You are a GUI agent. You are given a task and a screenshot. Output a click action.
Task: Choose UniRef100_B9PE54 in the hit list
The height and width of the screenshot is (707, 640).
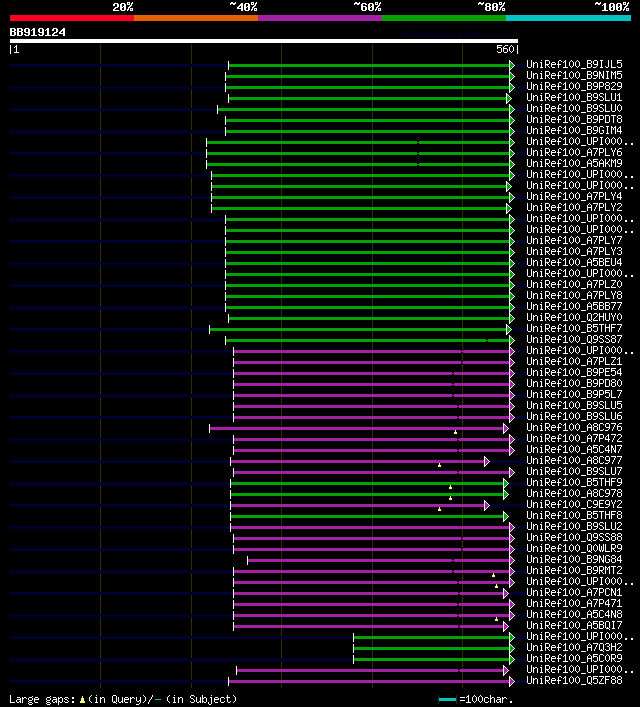[574, 372]
